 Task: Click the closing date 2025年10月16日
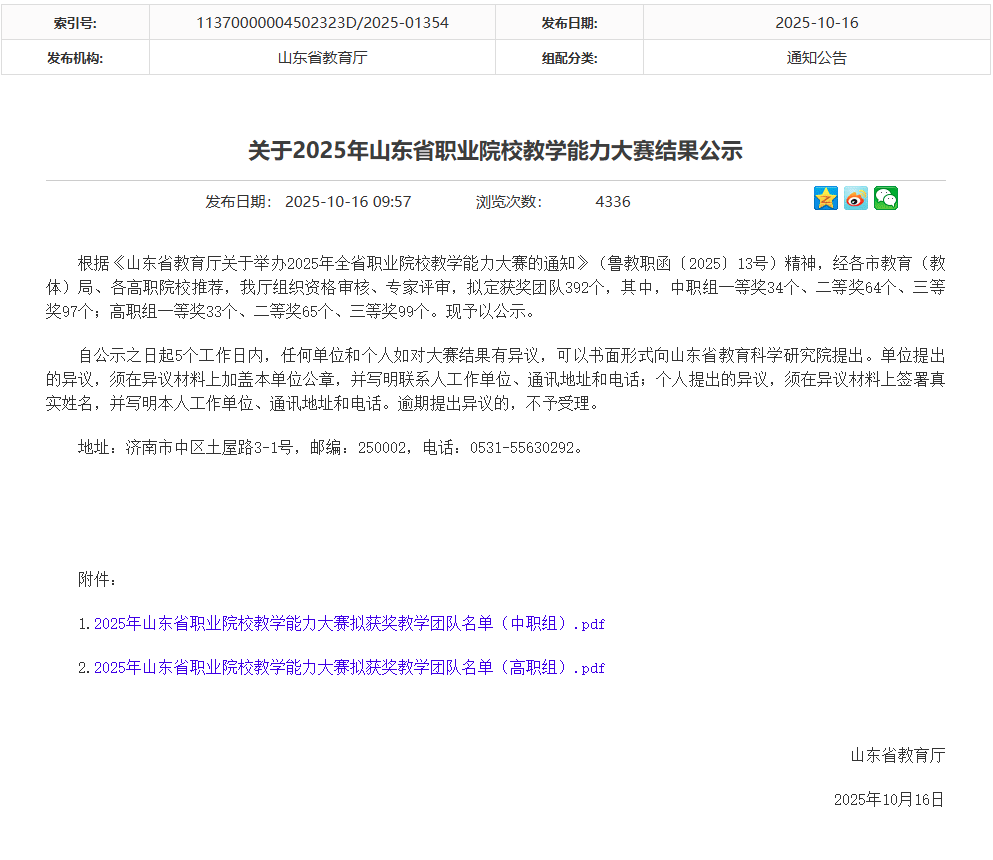point(889,800)
